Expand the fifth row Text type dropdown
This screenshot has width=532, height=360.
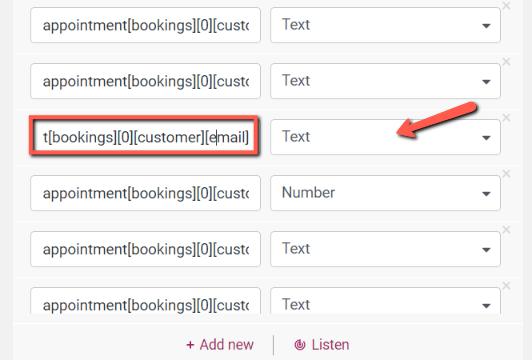(385, 249)
